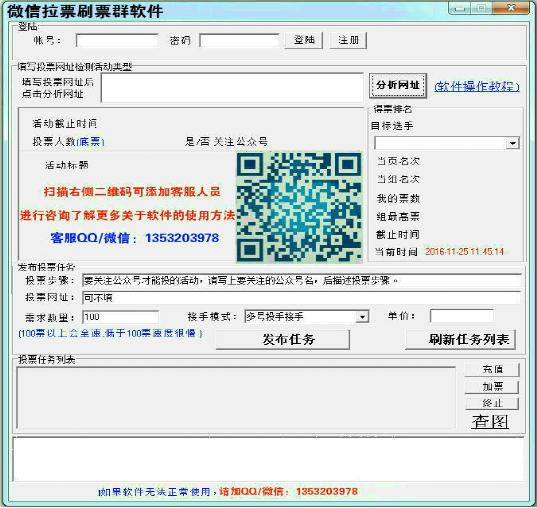The width and height of the screenshot is (537, 508).
Task: Click the 扫描右侧二维码可添加客服人员 red text
Action: click(x=132, y=192)
